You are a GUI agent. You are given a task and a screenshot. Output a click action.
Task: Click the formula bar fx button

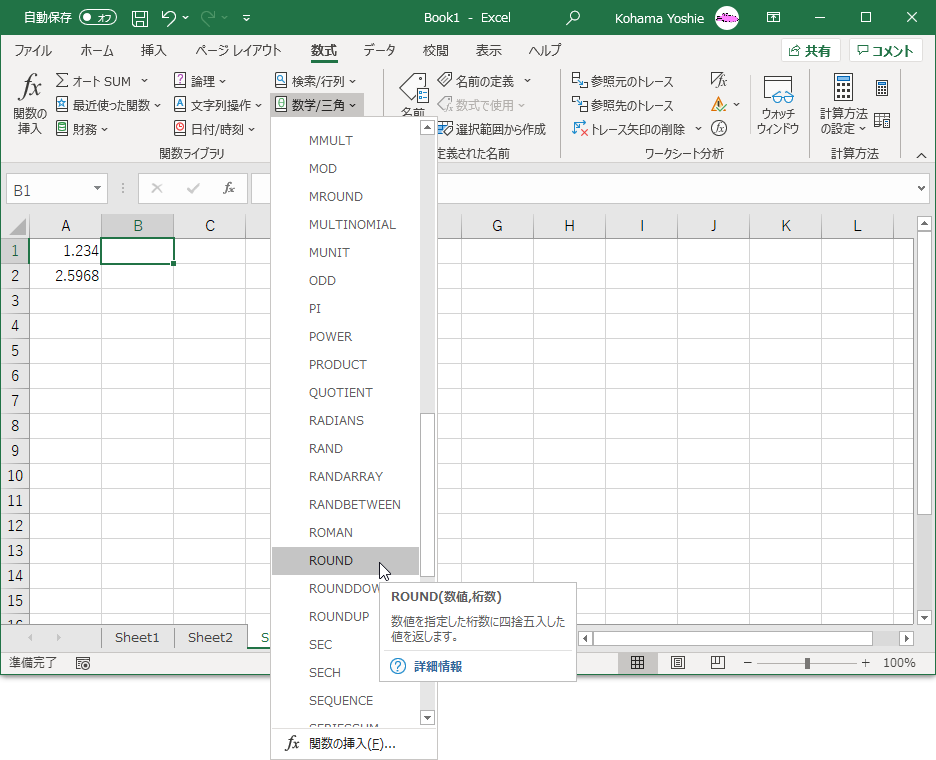[229, 189]
